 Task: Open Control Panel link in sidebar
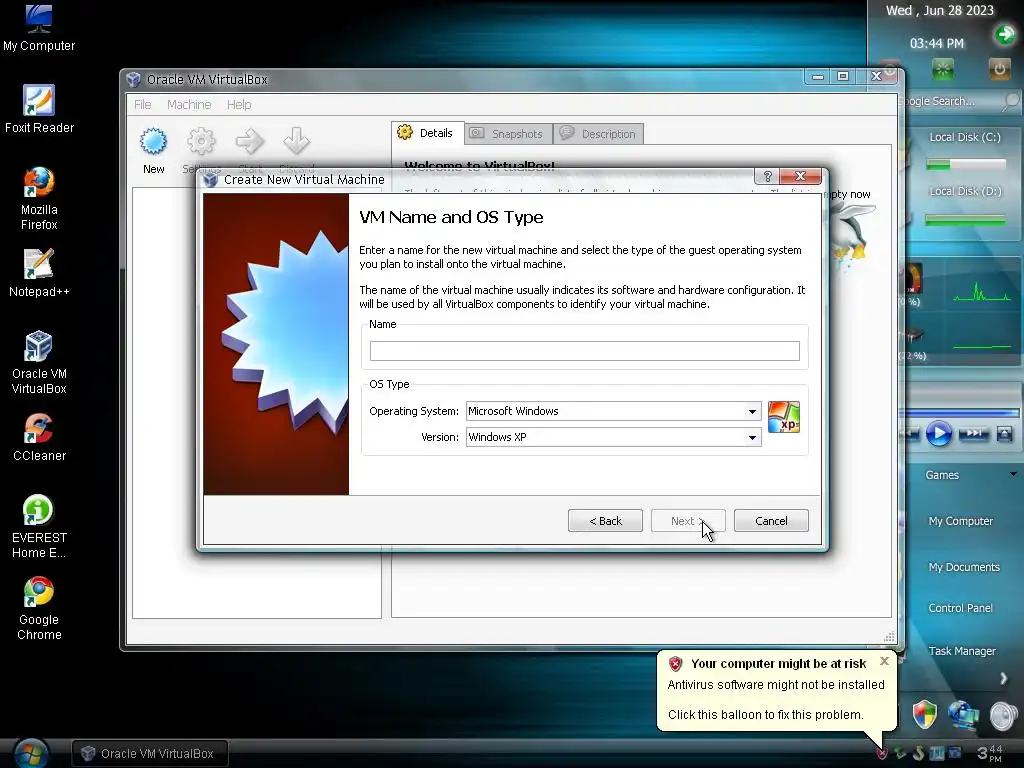pyautogui.click(x=961, y=608)
